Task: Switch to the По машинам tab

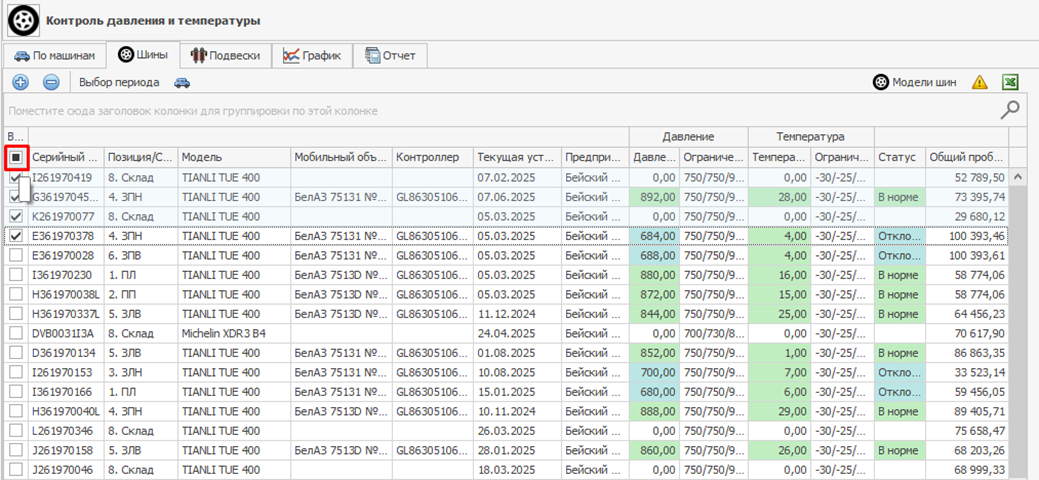Action: click(55, 55)
